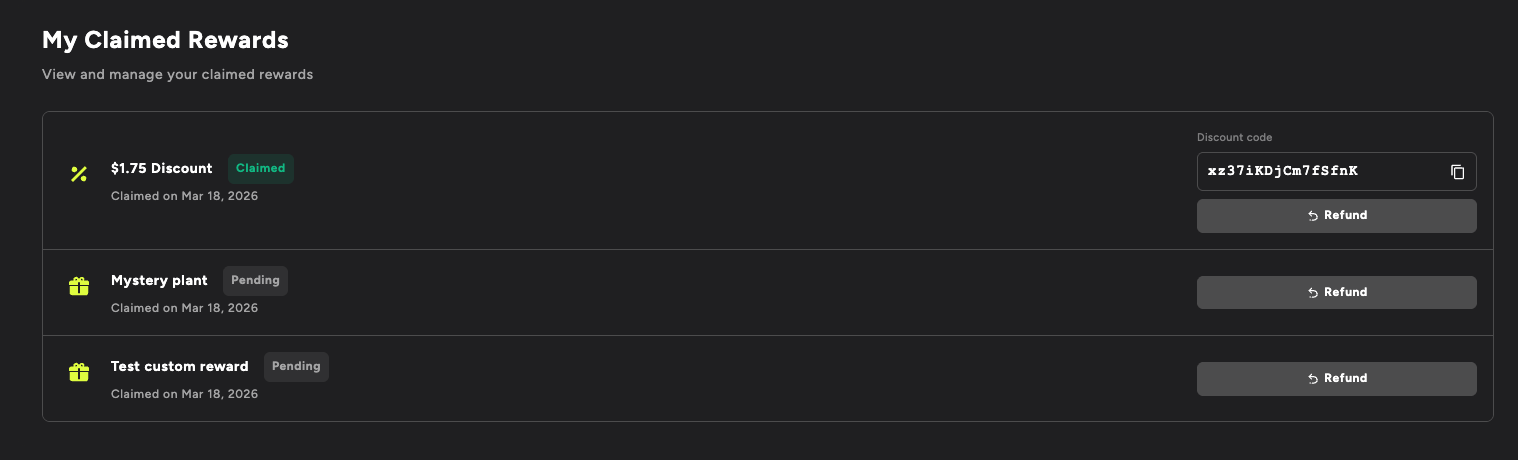The height and width of the screenshot is (460, 1518).
Task: Click the claimed date under Mystery plant
Action: point(184,308)
